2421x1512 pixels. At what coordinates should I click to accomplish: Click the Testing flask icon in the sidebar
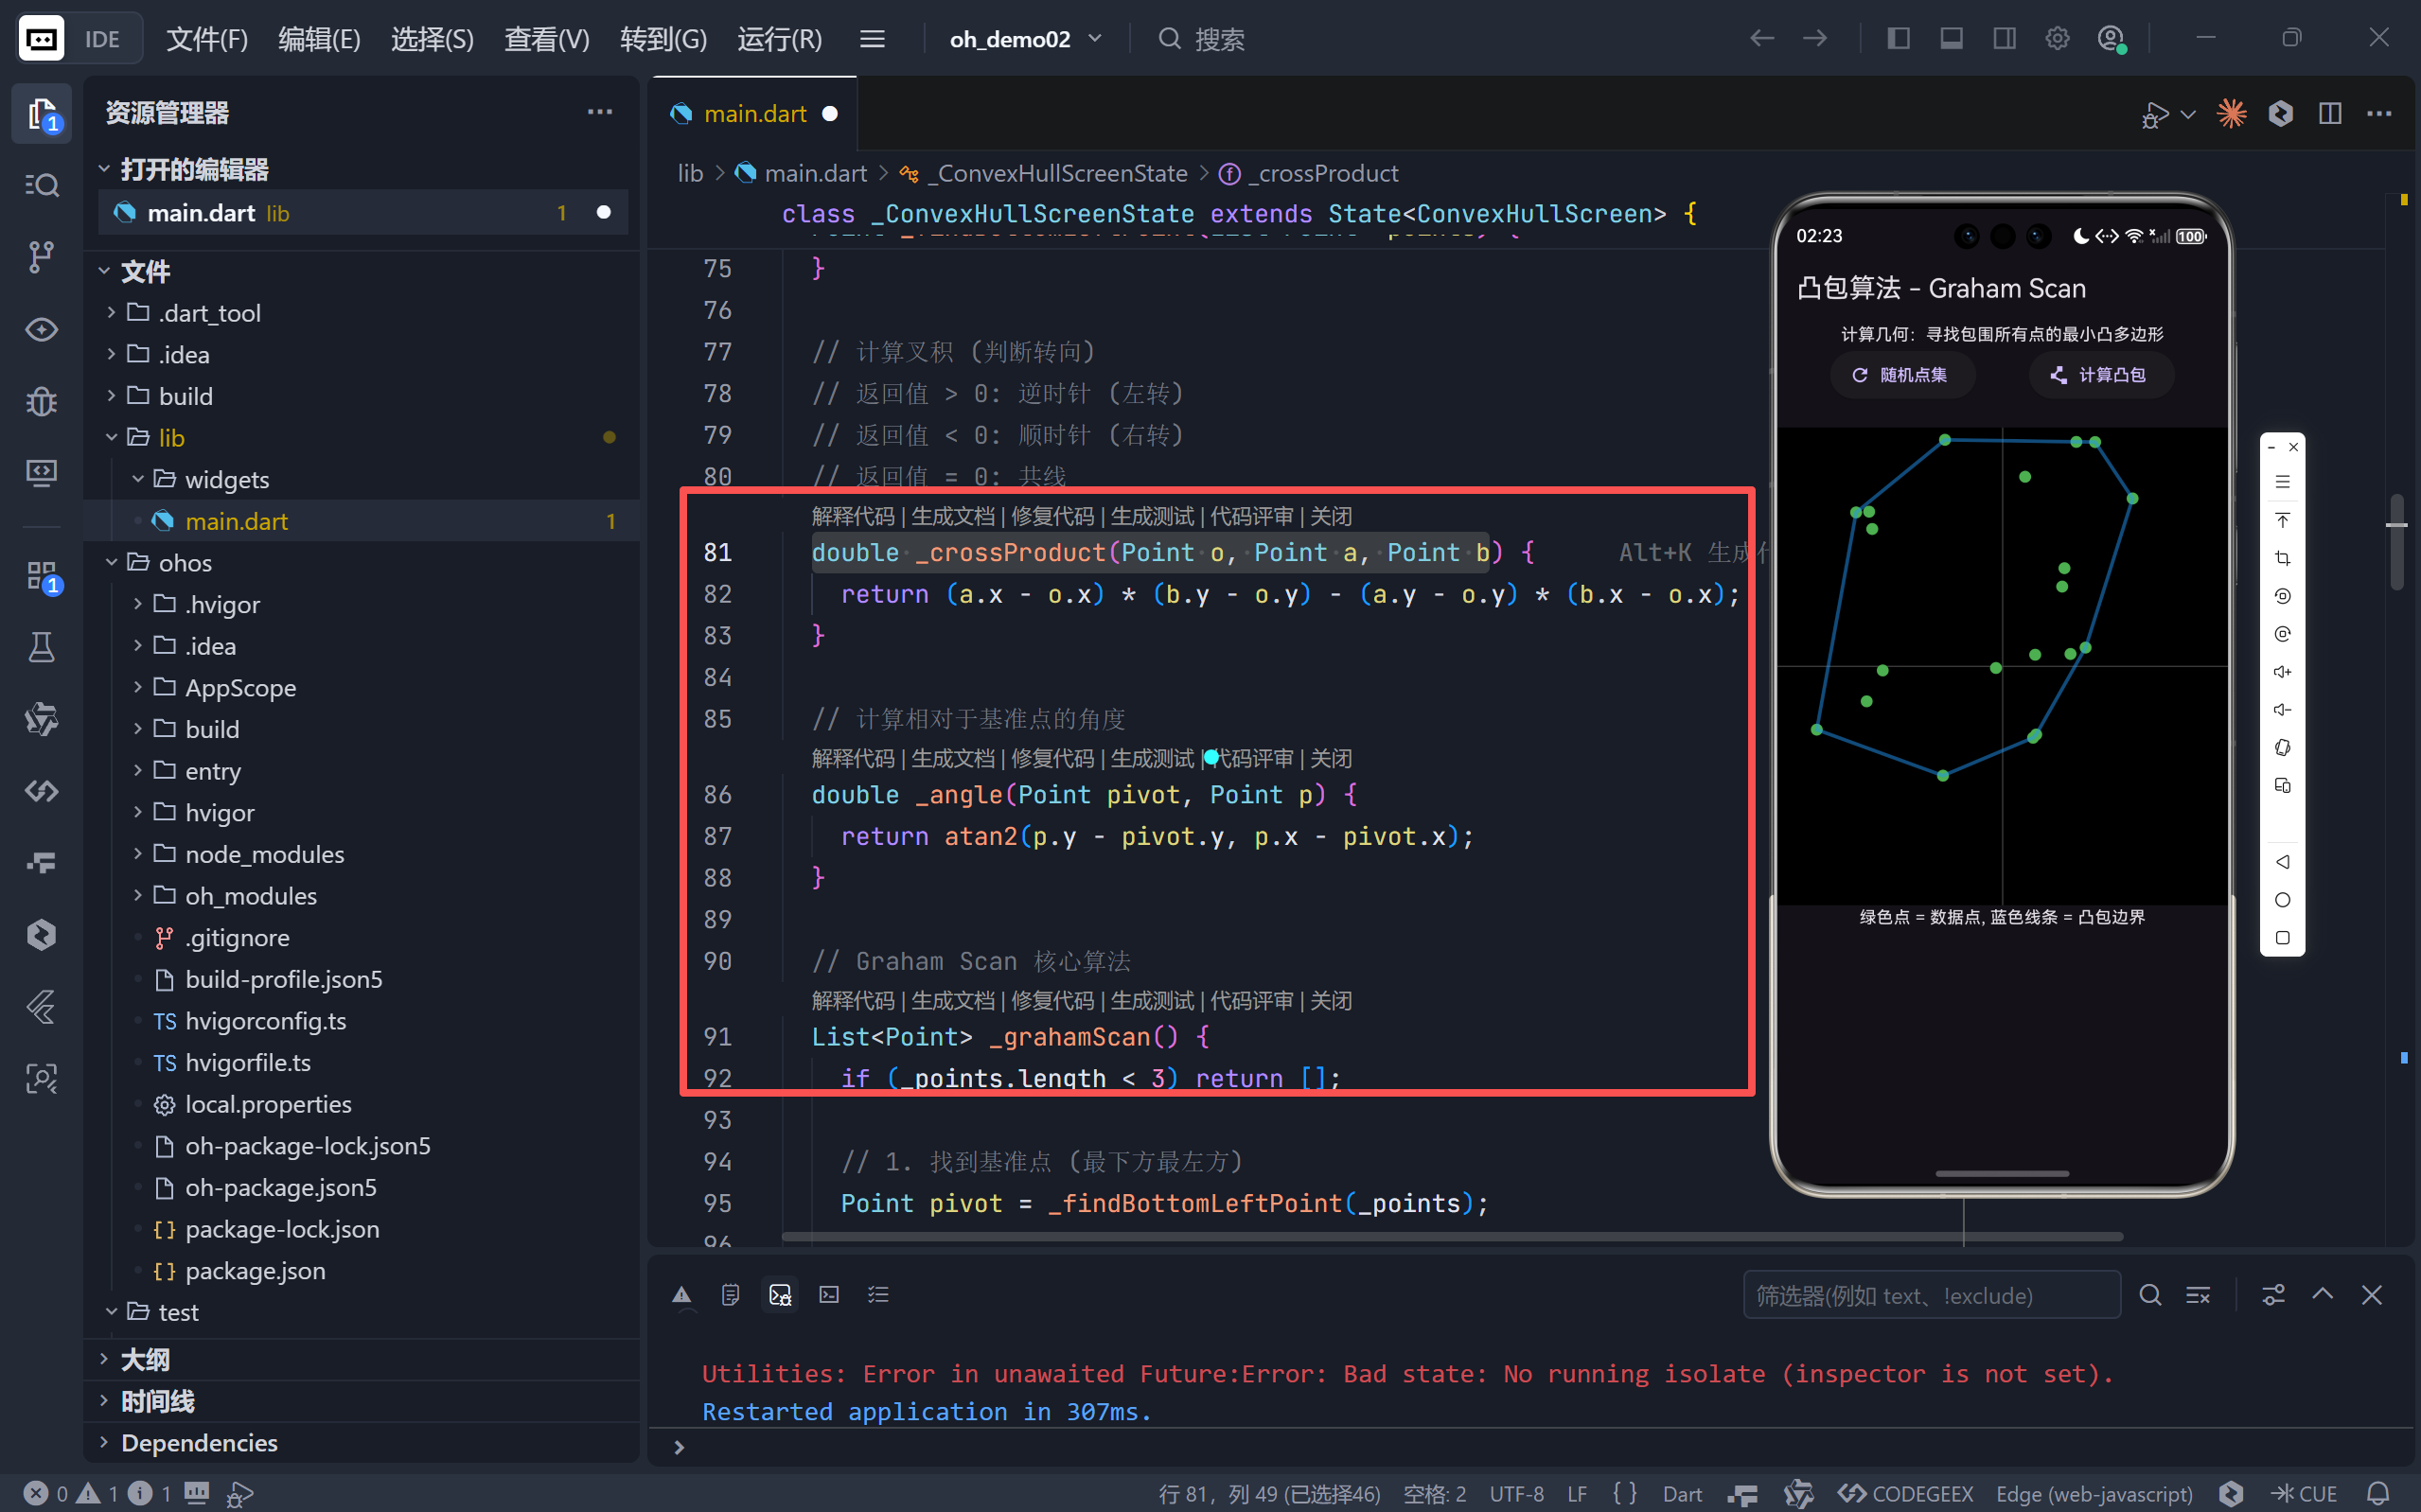41,647
